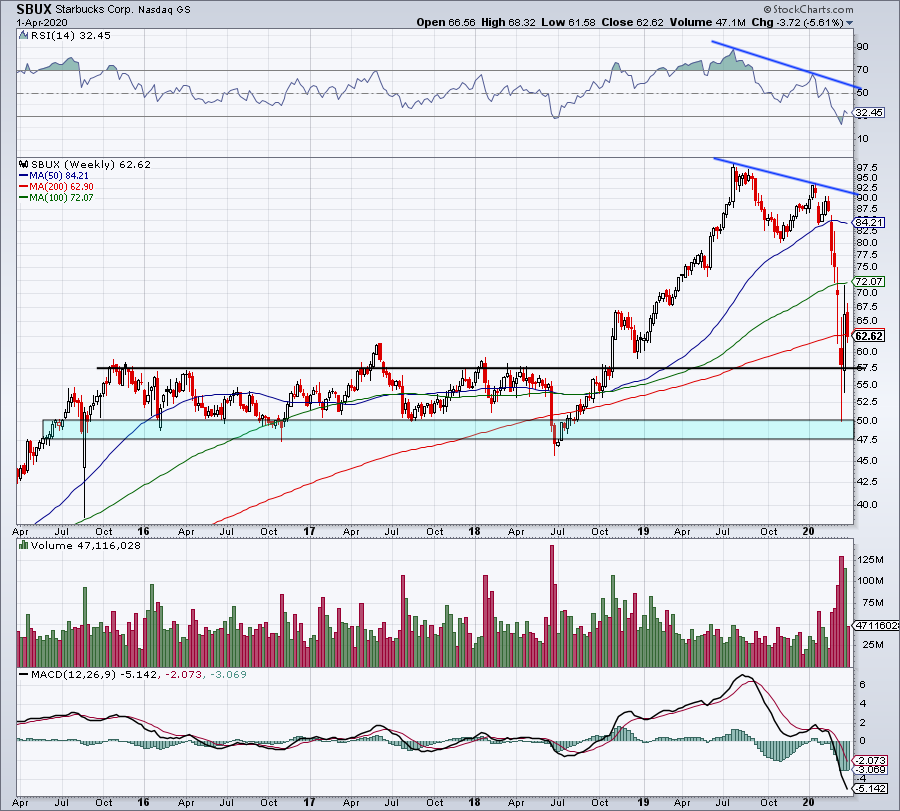Screen dimensions: 900x811
Task: Click the Volume 47.1M header value
Action: 707,23
